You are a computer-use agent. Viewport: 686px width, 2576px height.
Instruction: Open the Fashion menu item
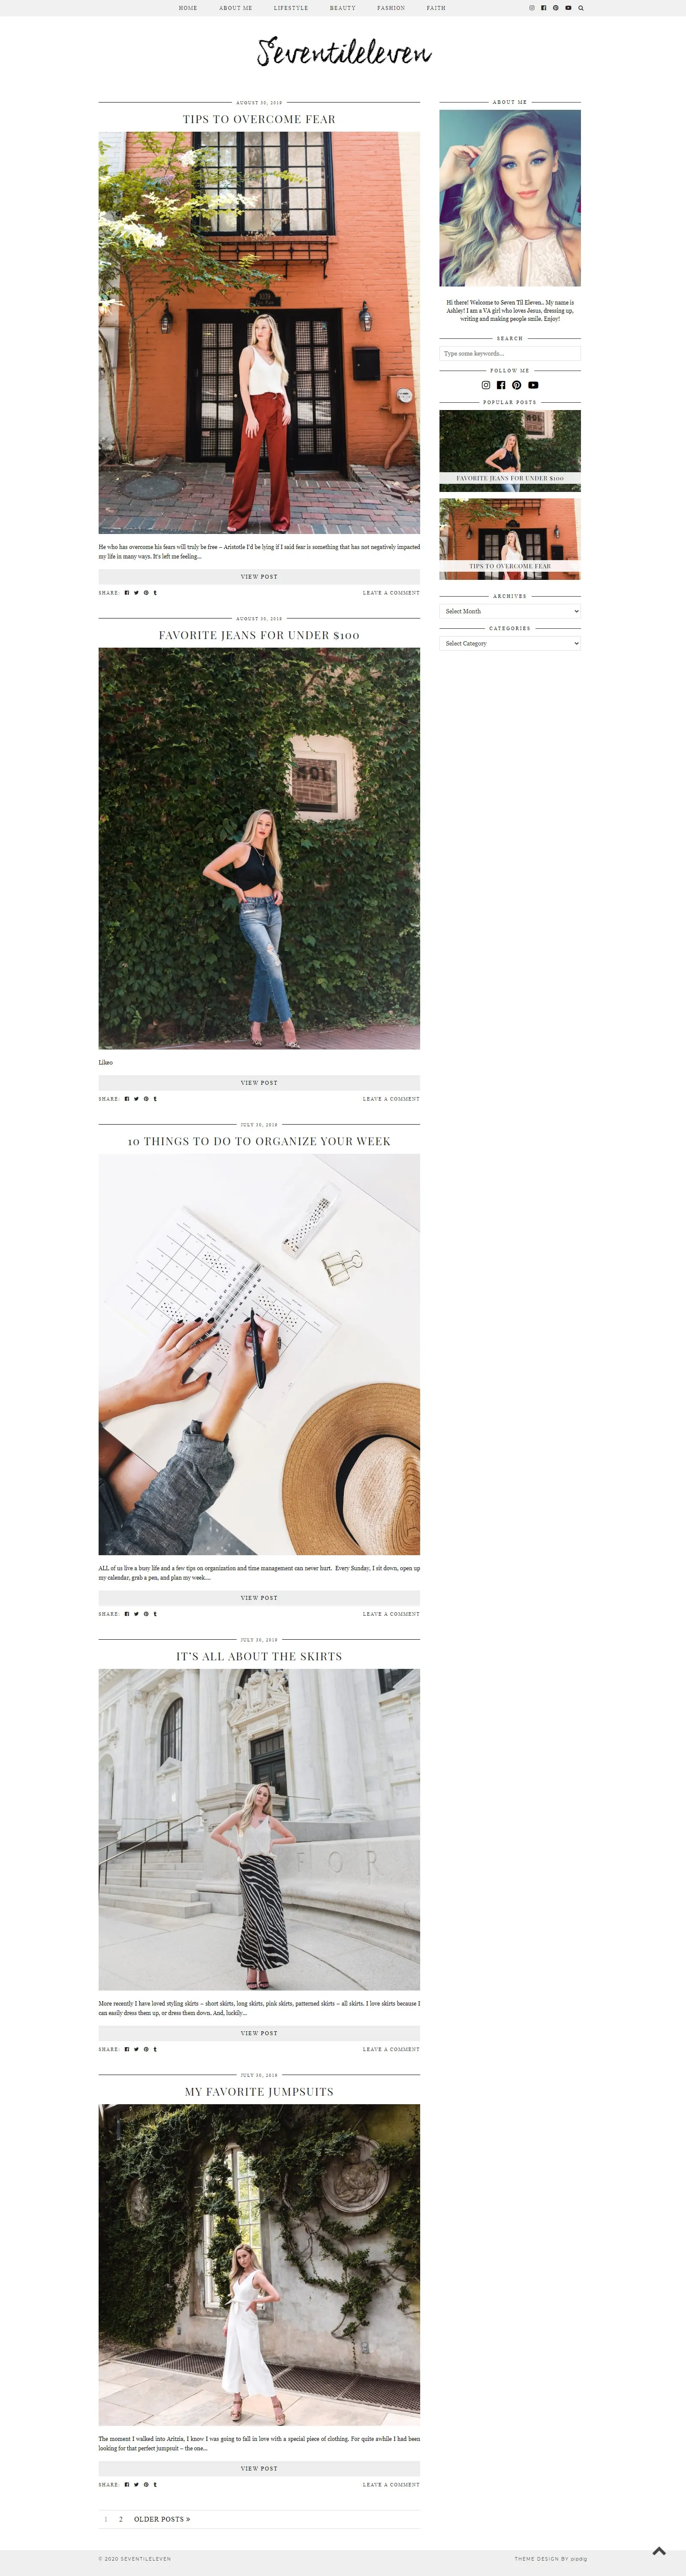click(391, 8)
